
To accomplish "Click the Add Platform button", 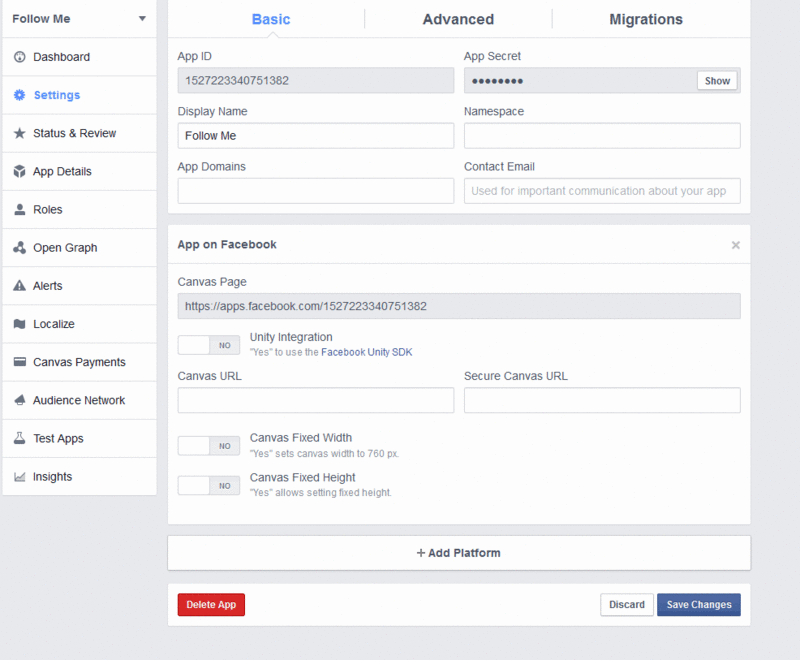I will (459, 553).
